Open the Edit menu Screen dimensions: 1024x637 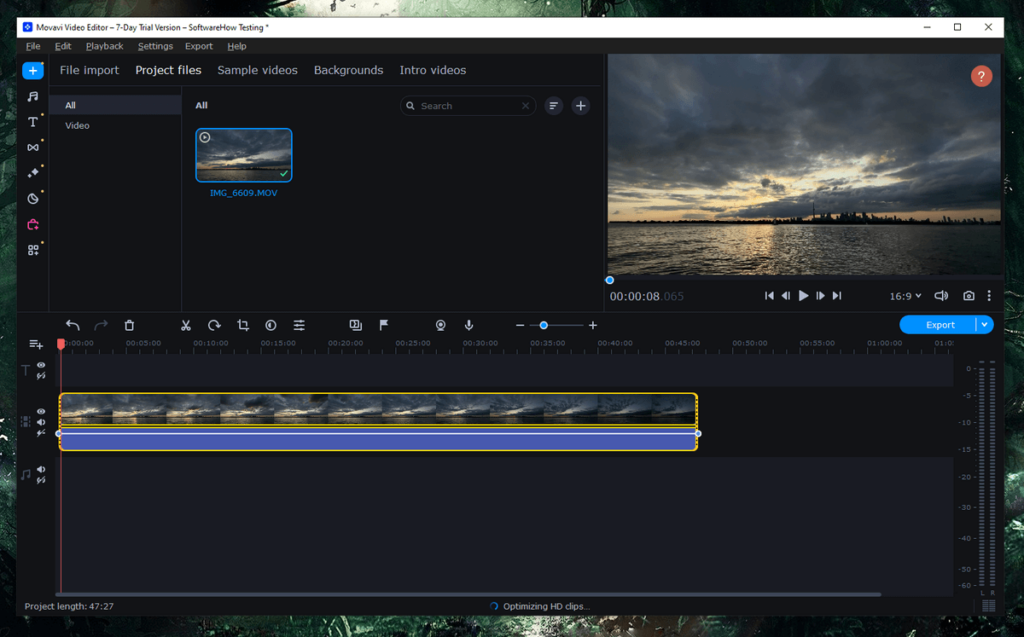coord(63,46)
